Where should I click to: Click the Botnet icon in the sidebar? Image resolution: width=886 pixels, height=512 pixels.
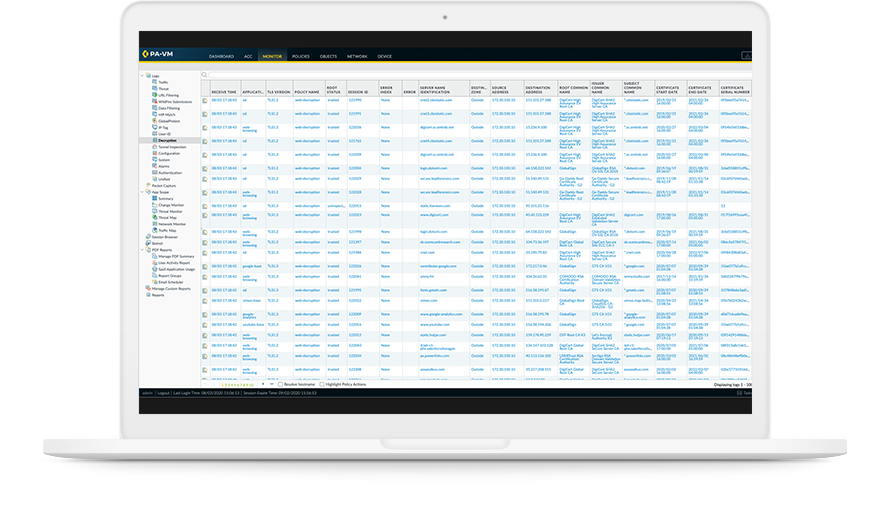[147, 242]
